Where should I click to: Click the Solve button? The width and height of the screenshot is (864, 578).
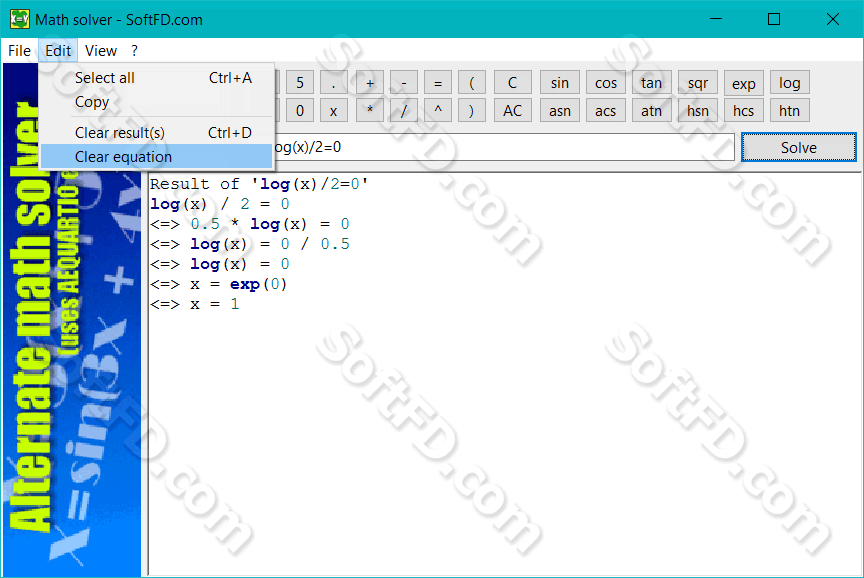pos(798,147)
